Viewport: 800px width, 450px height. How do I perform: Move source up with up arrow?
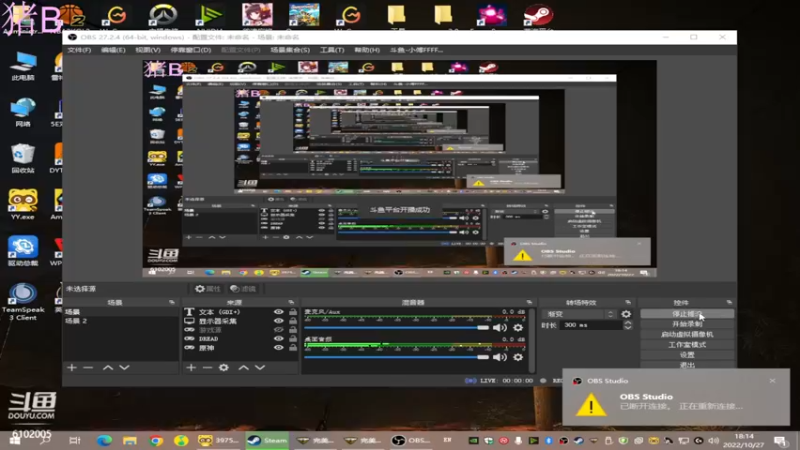tap(243, 367)
